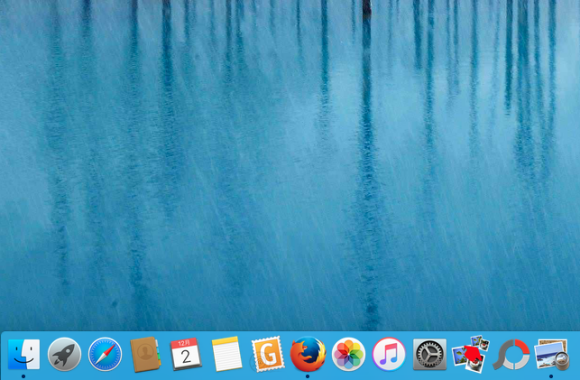Open Calendar showing date 2
The height and width of the screenshot is (380, 580).
186,354
